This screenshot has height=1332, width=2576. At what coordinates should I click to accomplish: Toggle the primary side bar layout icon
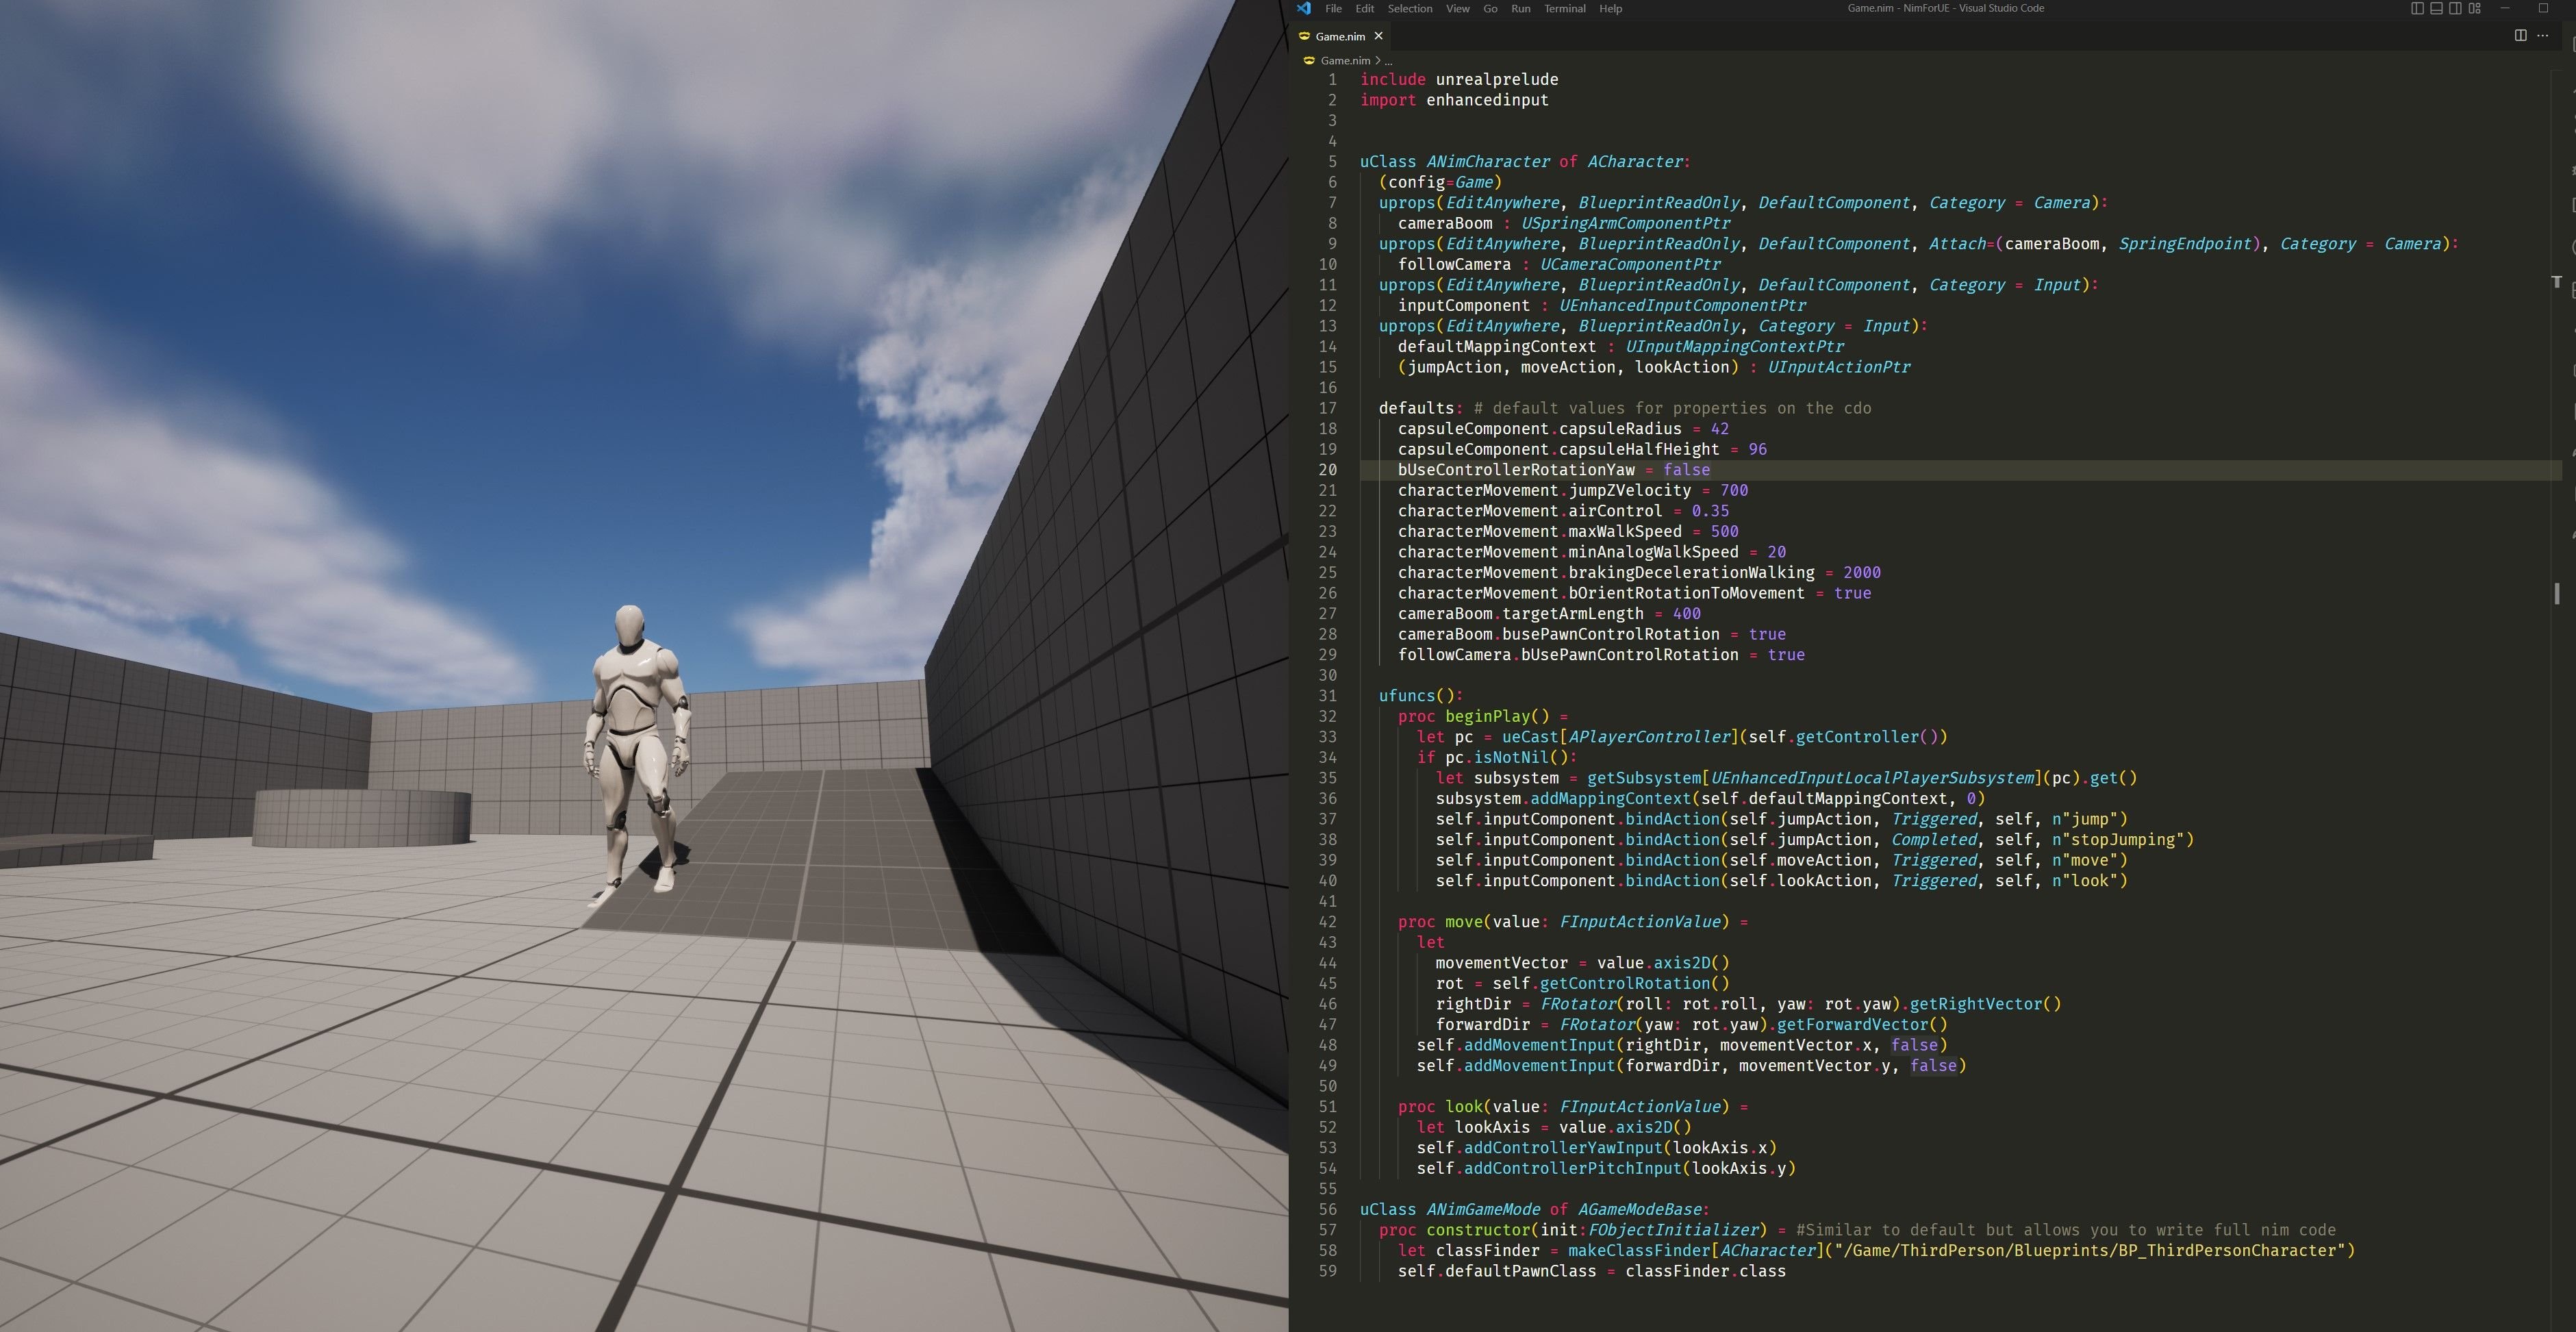[x=2417, y=8]
